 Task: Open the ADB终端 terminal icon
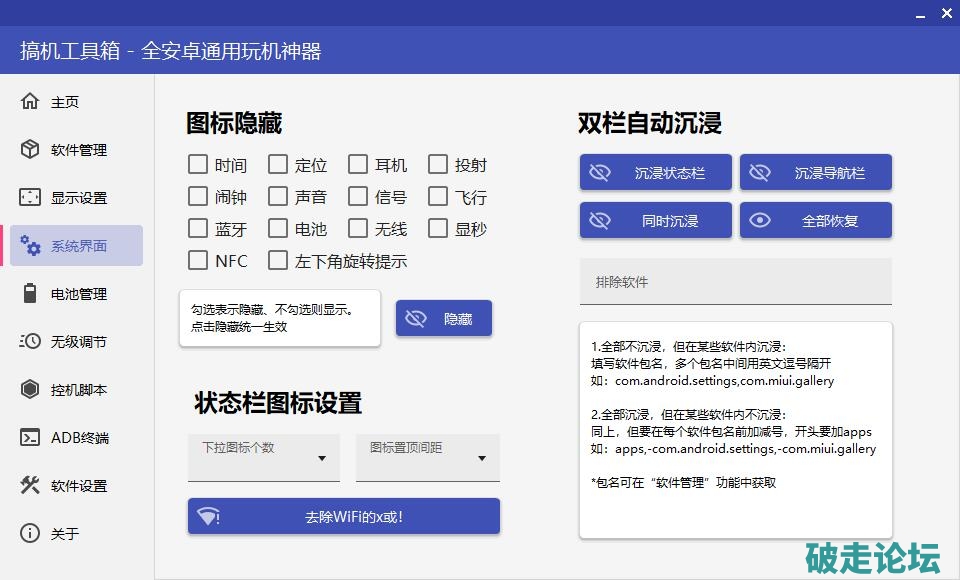click(30, 437)
